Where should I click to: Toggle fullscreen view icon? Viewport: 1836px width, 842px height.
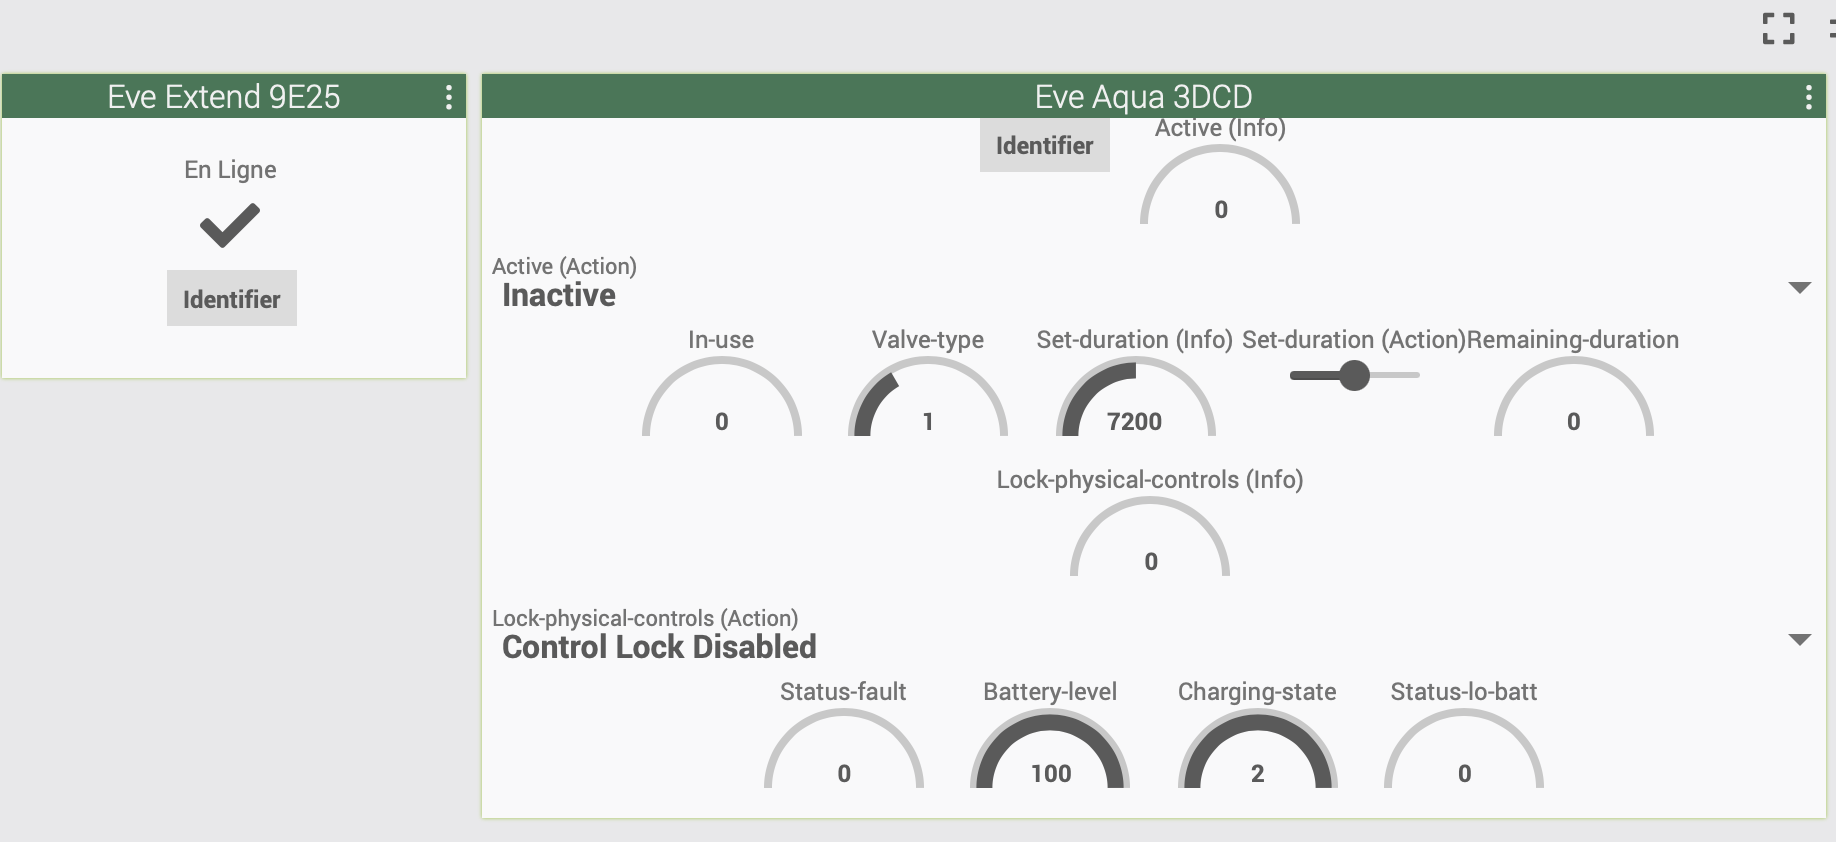pyautogui.click(x=1778, y=28)
